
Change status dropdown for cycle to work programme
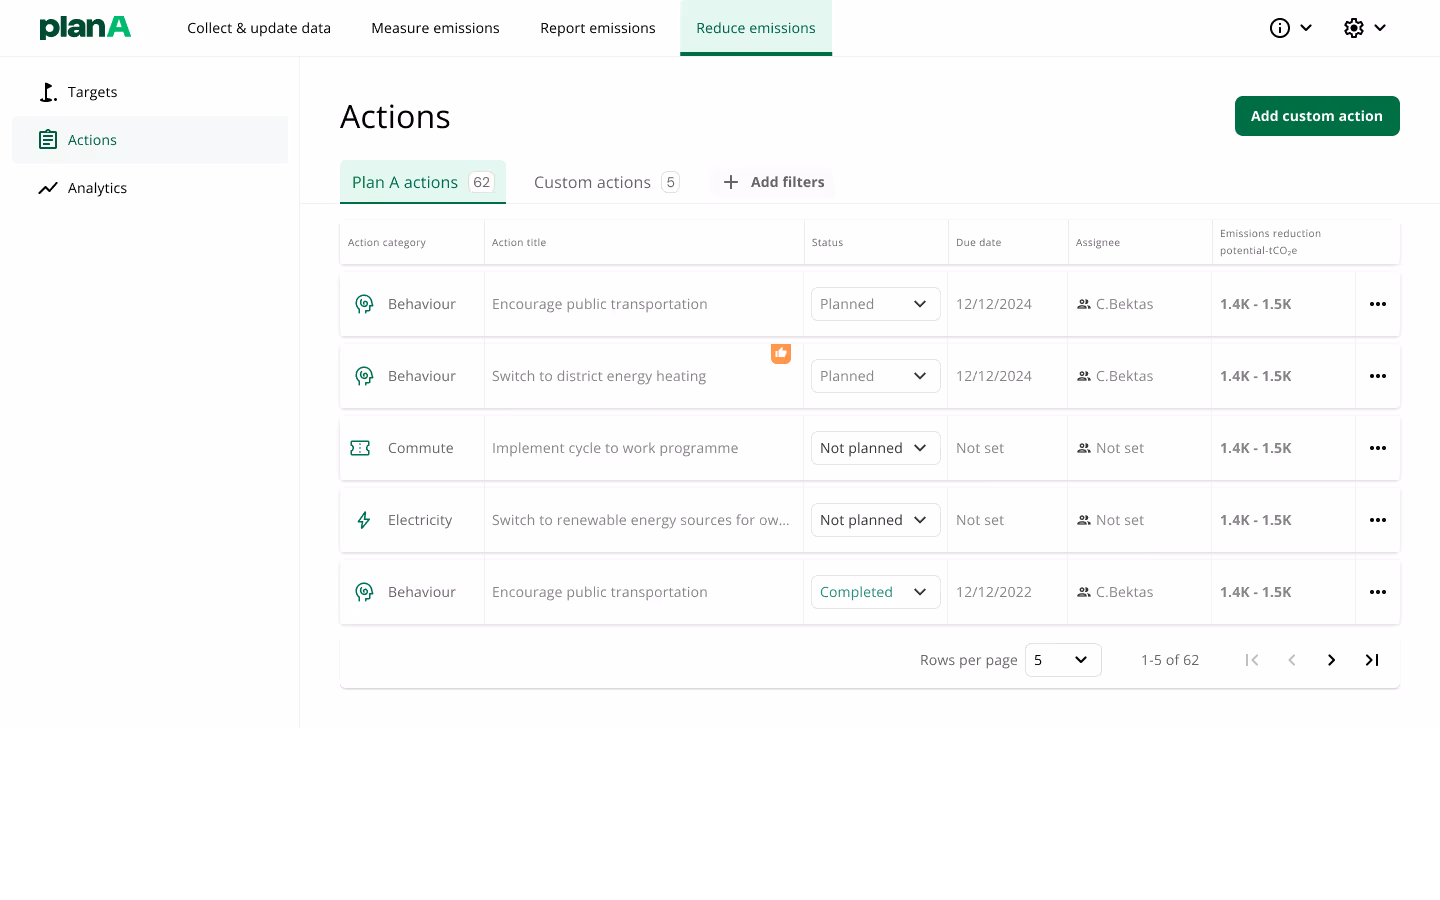click(x=875, y=447)
